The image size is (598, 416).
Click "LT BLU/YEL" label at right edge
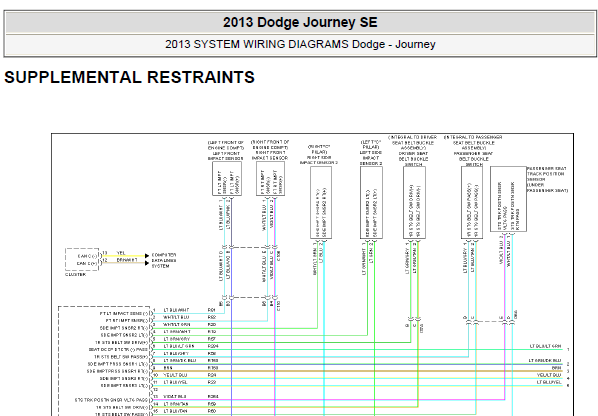coord(549,382)
